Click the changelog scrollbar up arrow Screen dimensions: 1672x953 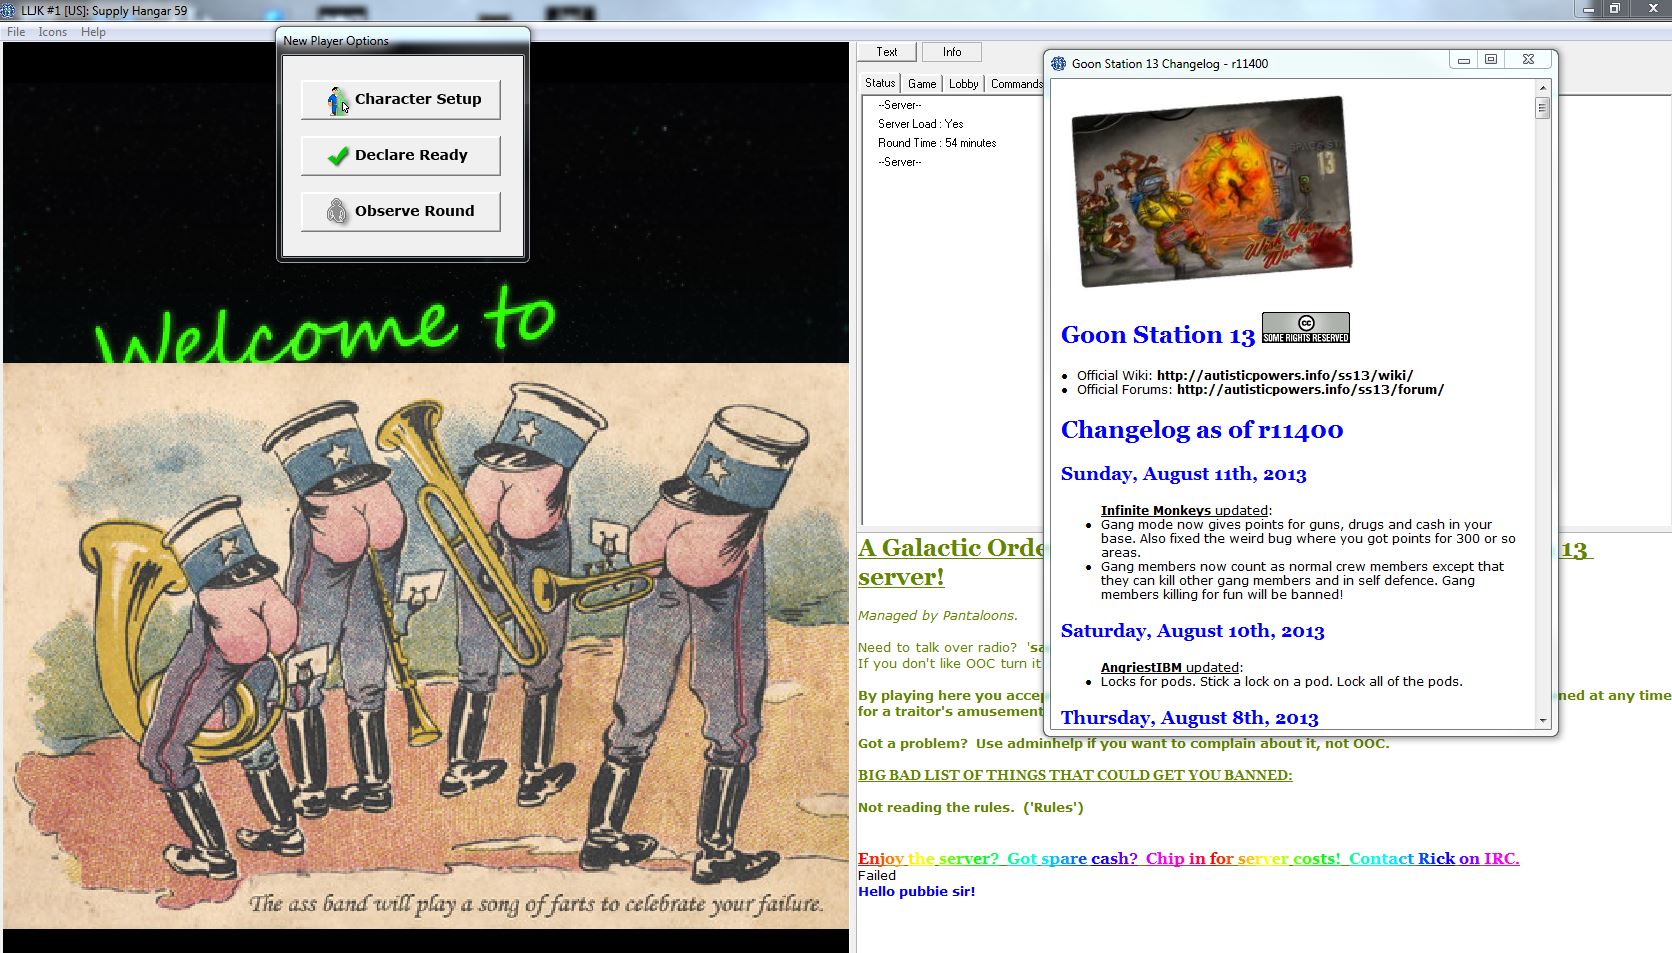click(1543, 88)
